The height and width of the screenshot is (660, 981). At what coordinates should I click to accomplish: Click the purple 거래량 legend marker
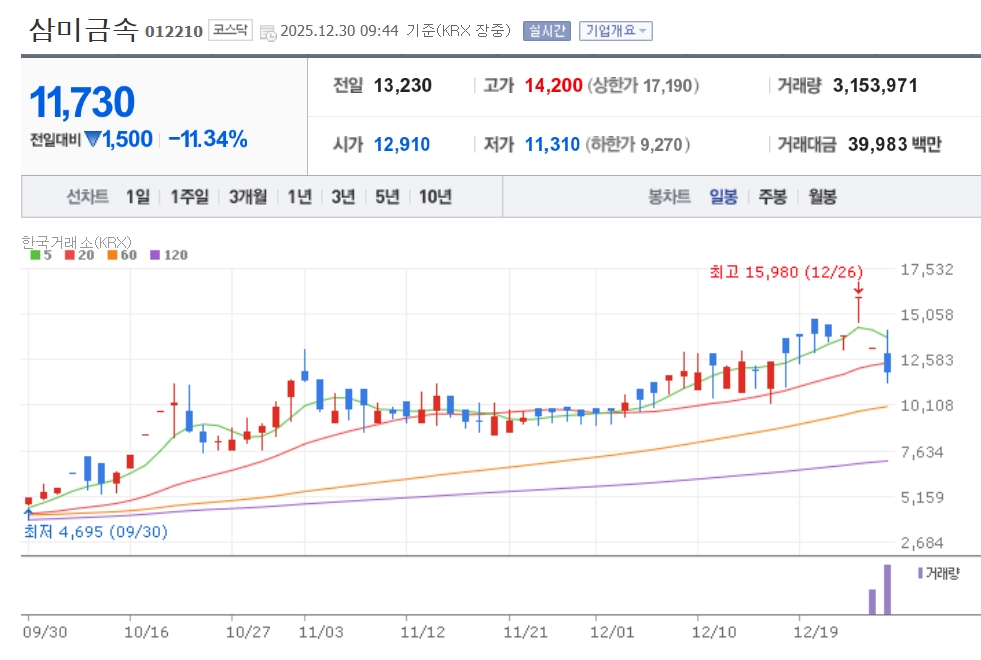920,573
